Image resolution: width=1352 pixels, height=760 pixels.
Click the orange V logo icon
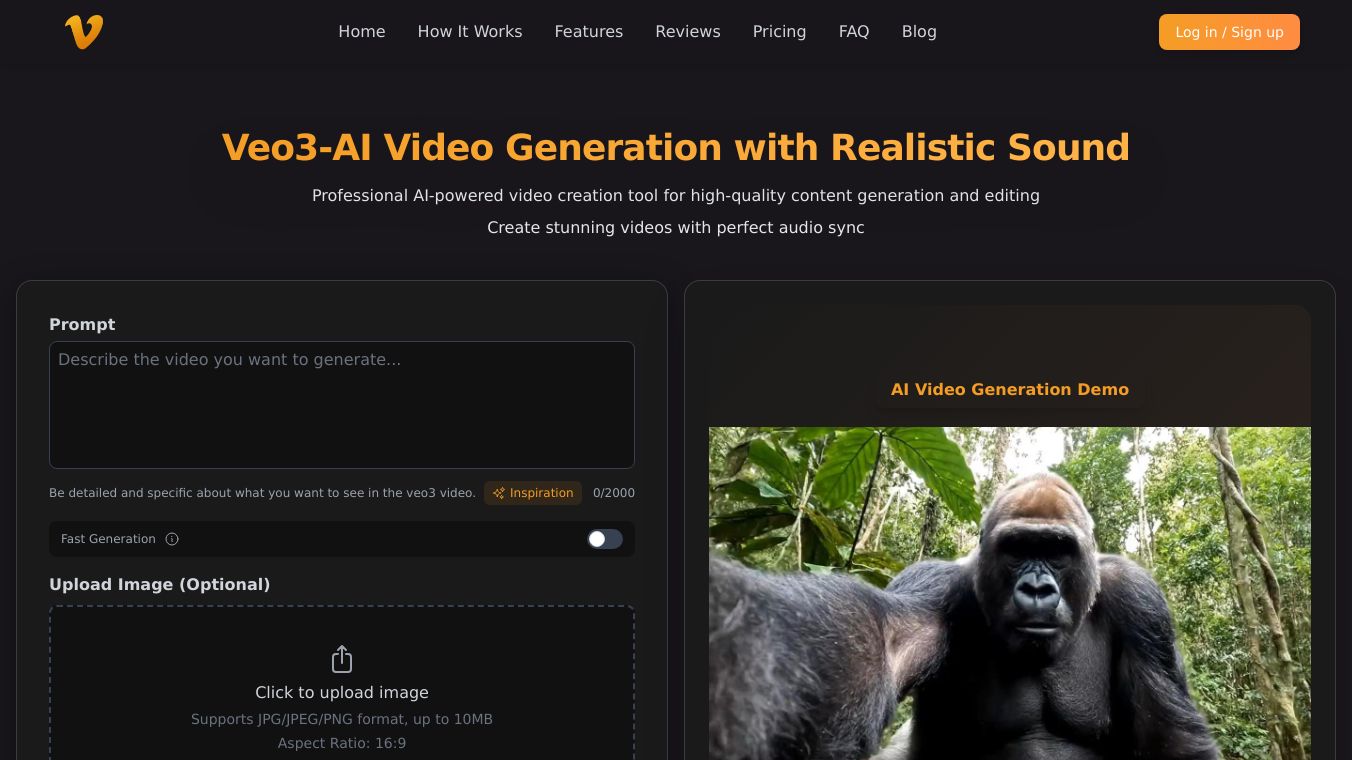(x=84, y=32)
